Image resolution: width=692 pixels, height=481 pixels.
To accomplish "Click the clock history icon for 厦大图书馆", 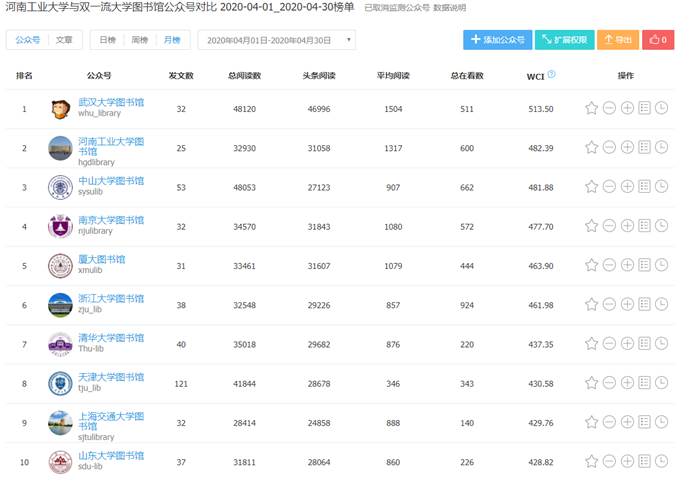I will tap(661, 265).
